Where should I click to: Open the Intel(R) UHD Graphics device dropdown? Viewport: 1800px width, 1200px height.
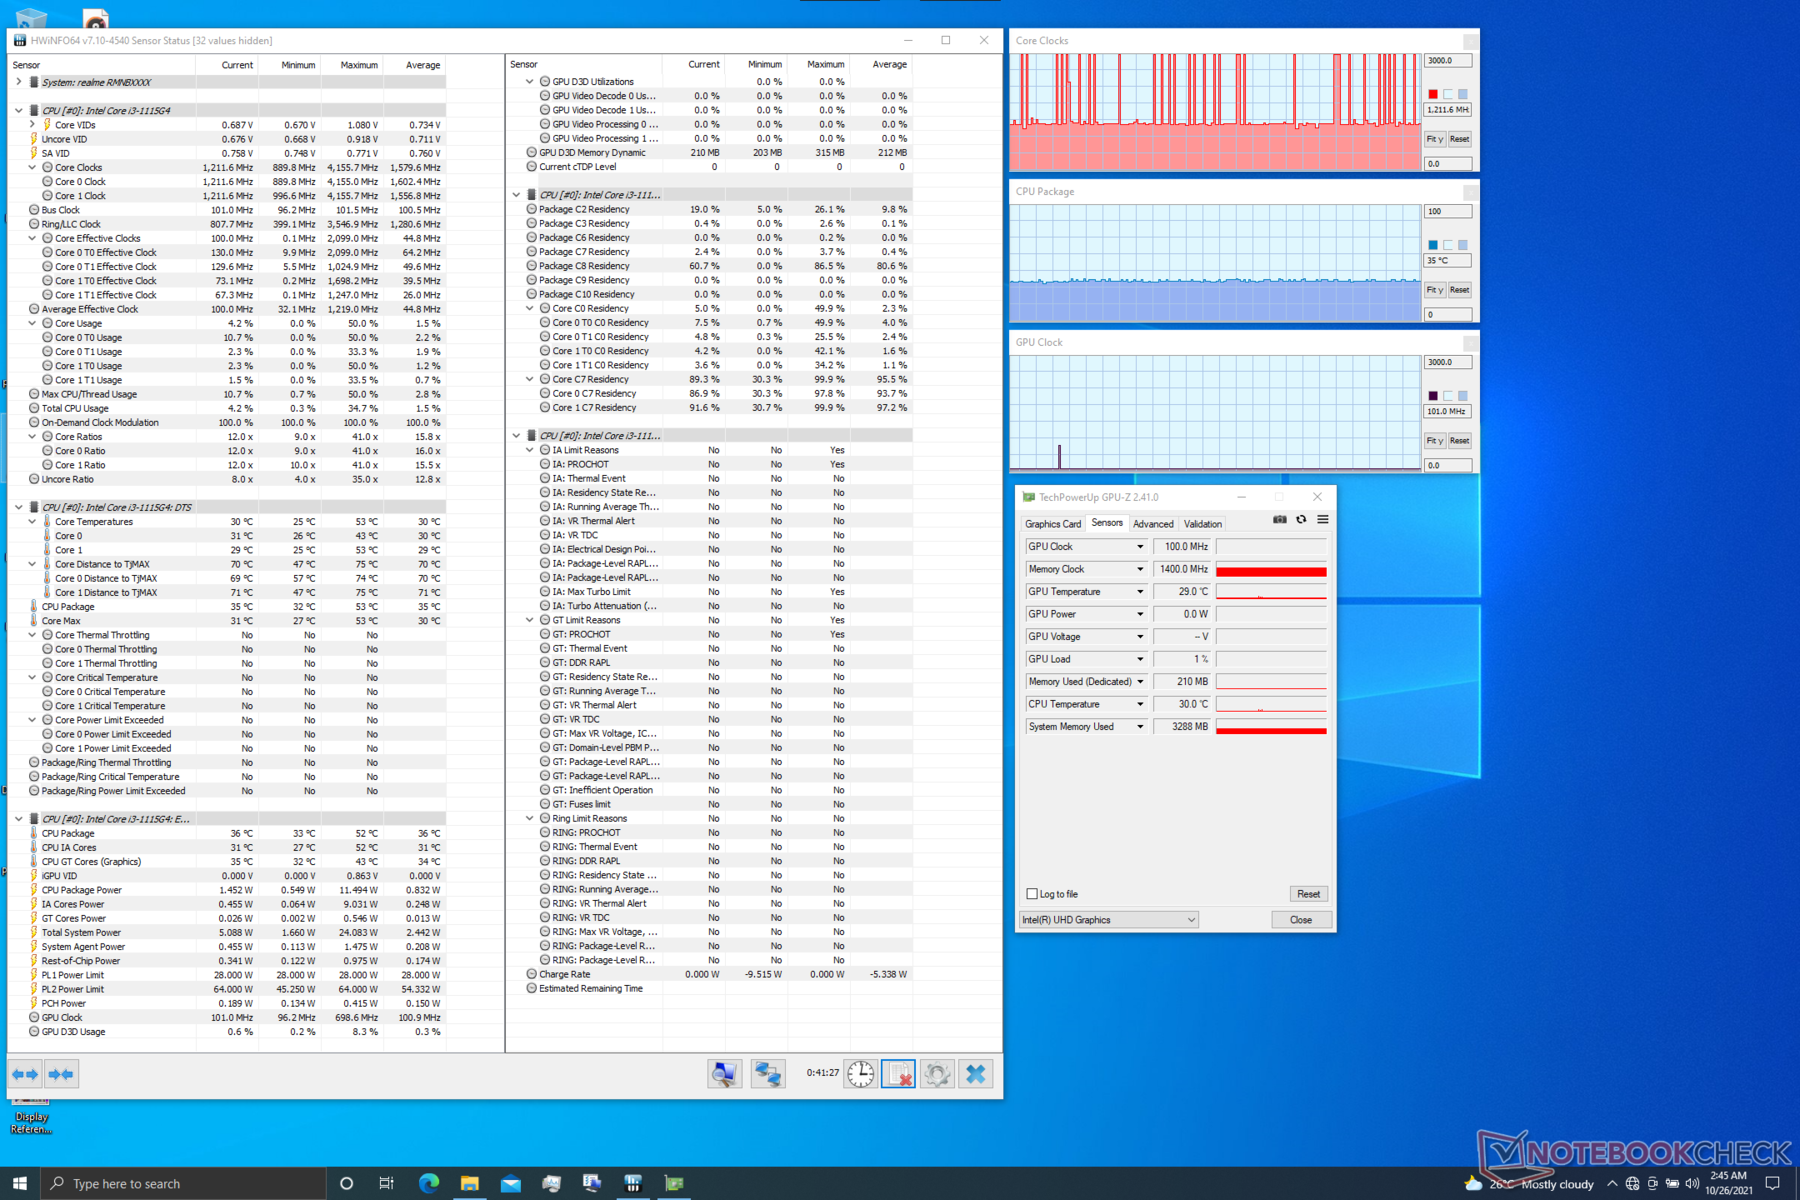1108,920
